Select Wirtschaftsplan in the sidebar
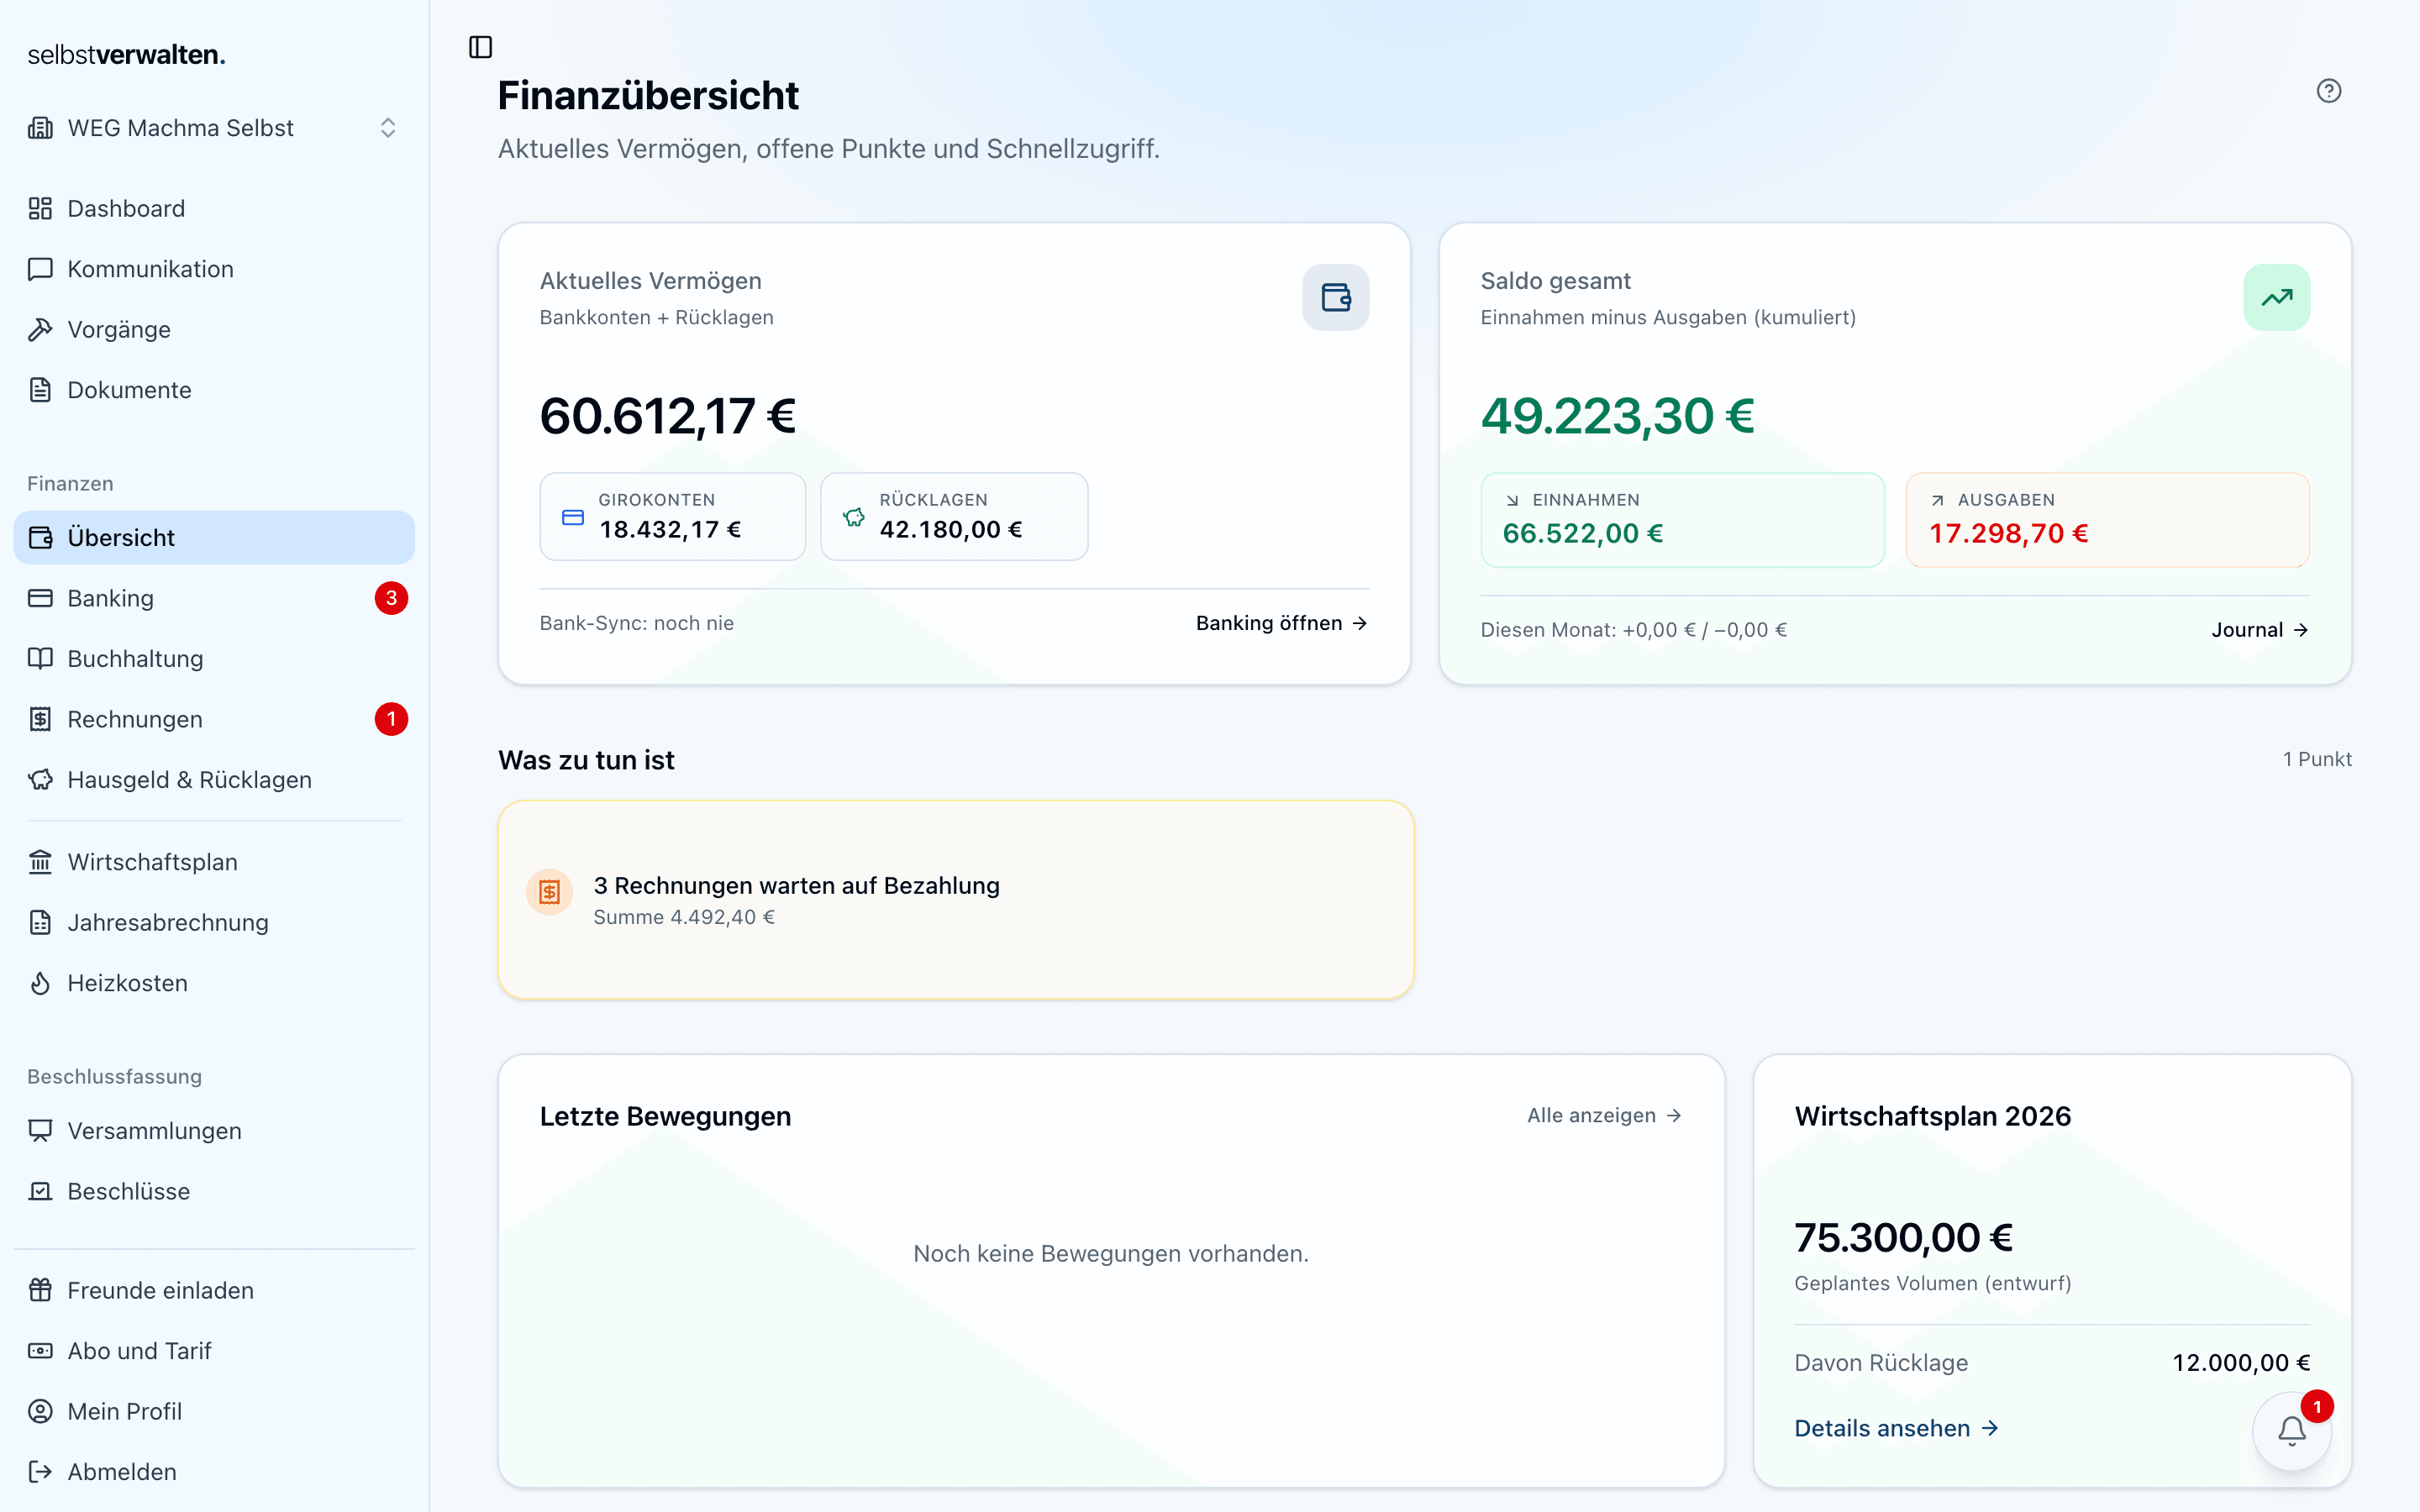2420x1512 pixels. tap(214, 862)
